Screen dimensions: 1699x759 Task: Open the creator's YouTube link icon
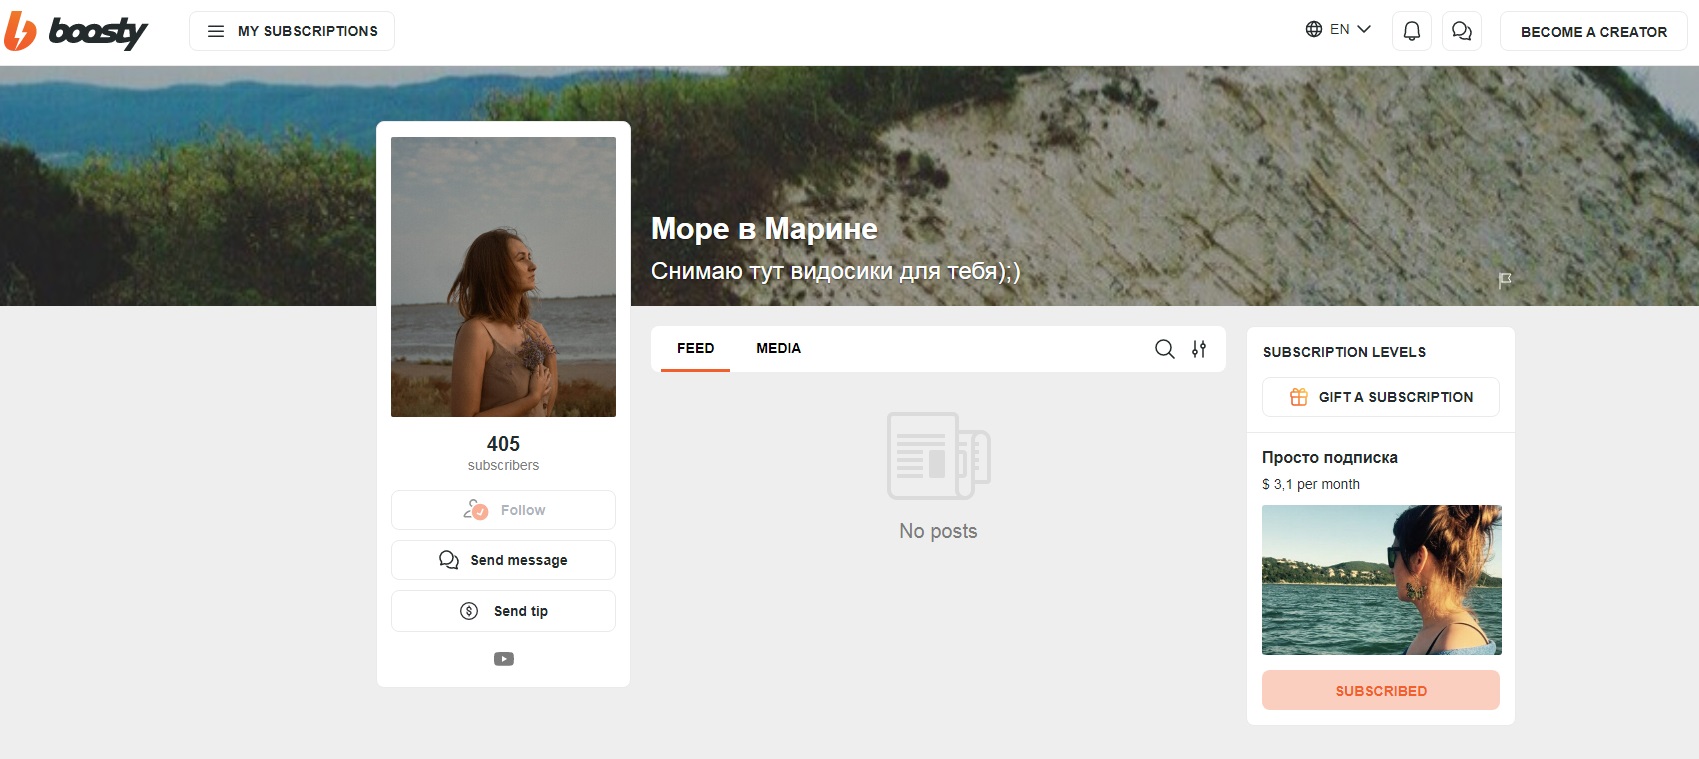(x=504, y=659)
